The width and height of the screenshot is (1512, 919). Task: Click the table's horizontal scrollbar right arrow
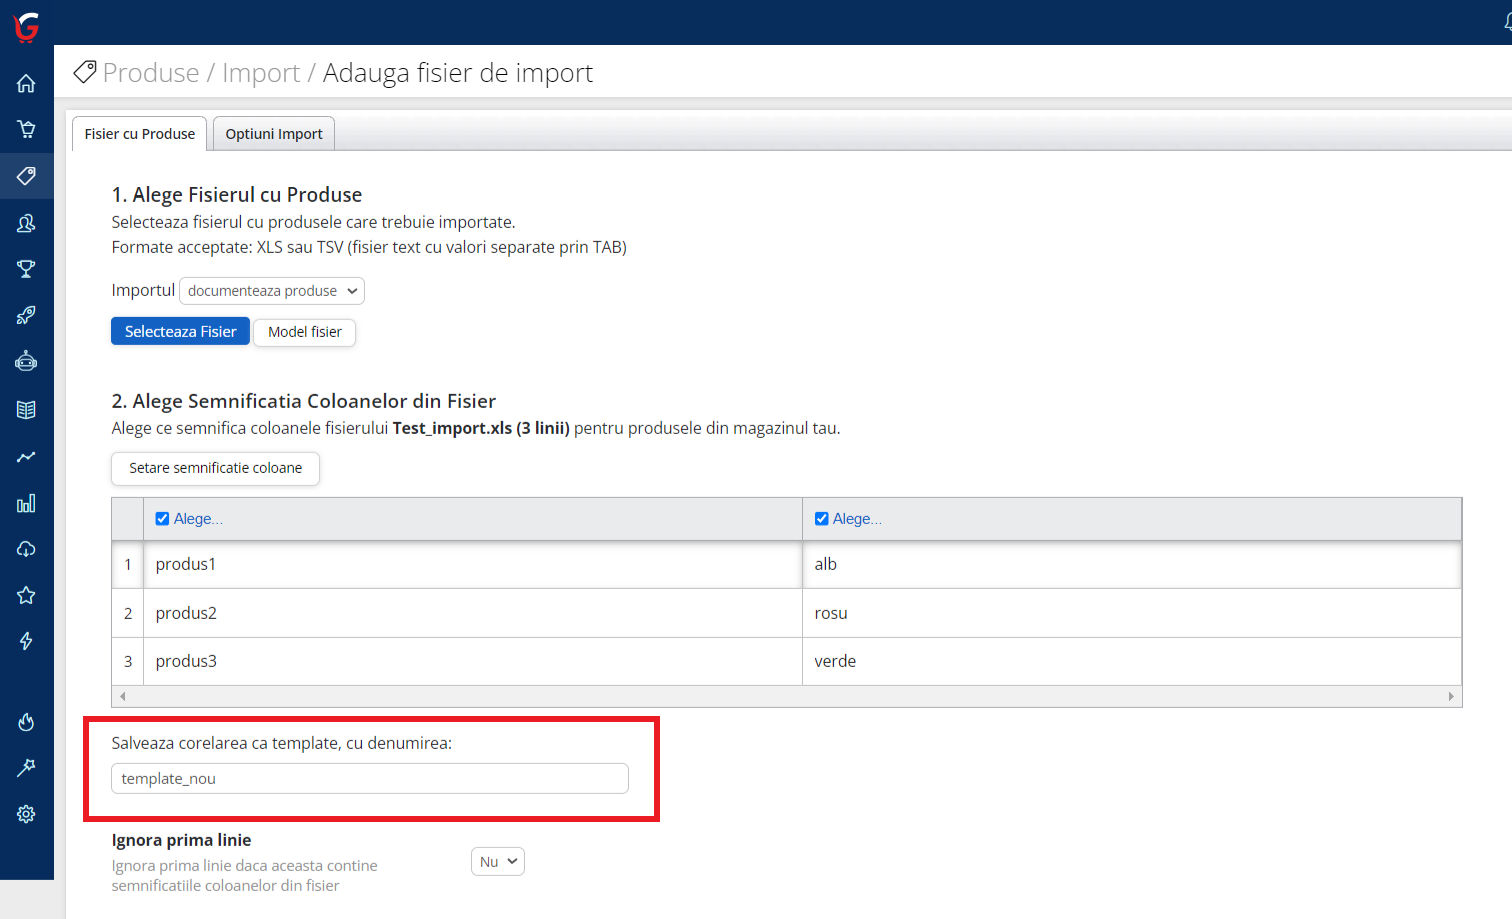click(1451, 696)
